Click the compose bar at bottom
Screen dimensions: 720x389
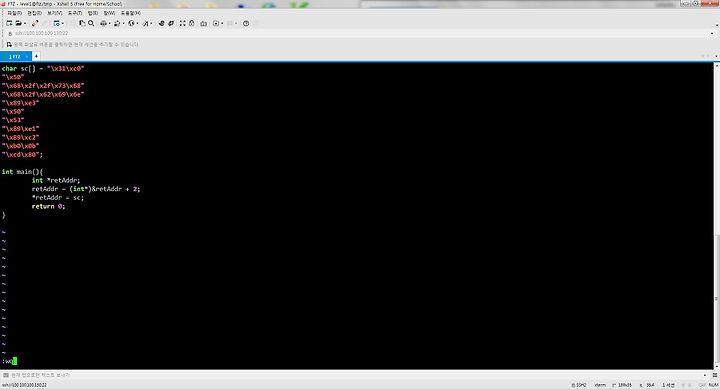pyautogui.click(x=358, y=375)
